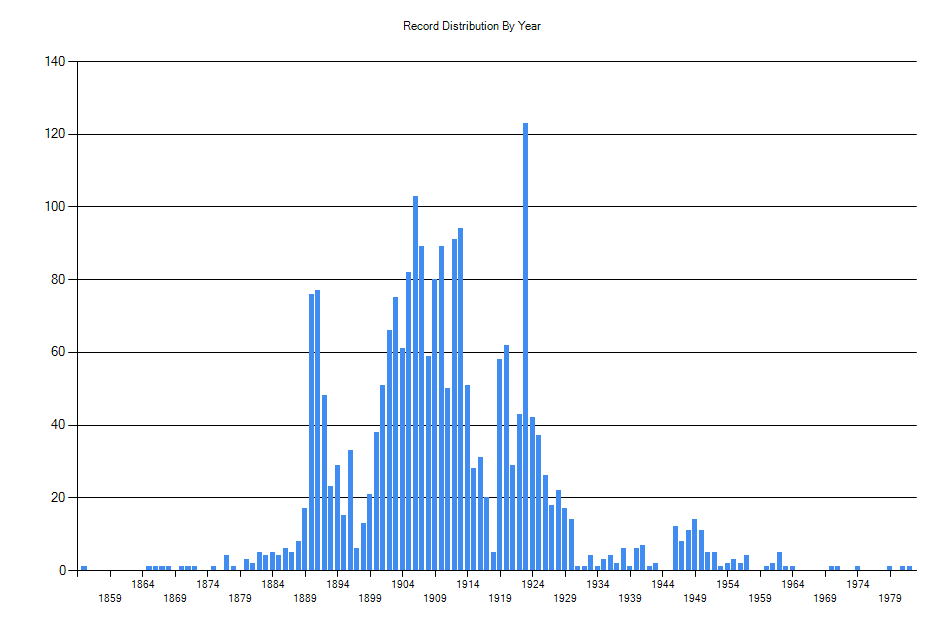Click the 1869 x-axis year label
The height and width of the screenshot is (630, 945).
pos(175,598)
